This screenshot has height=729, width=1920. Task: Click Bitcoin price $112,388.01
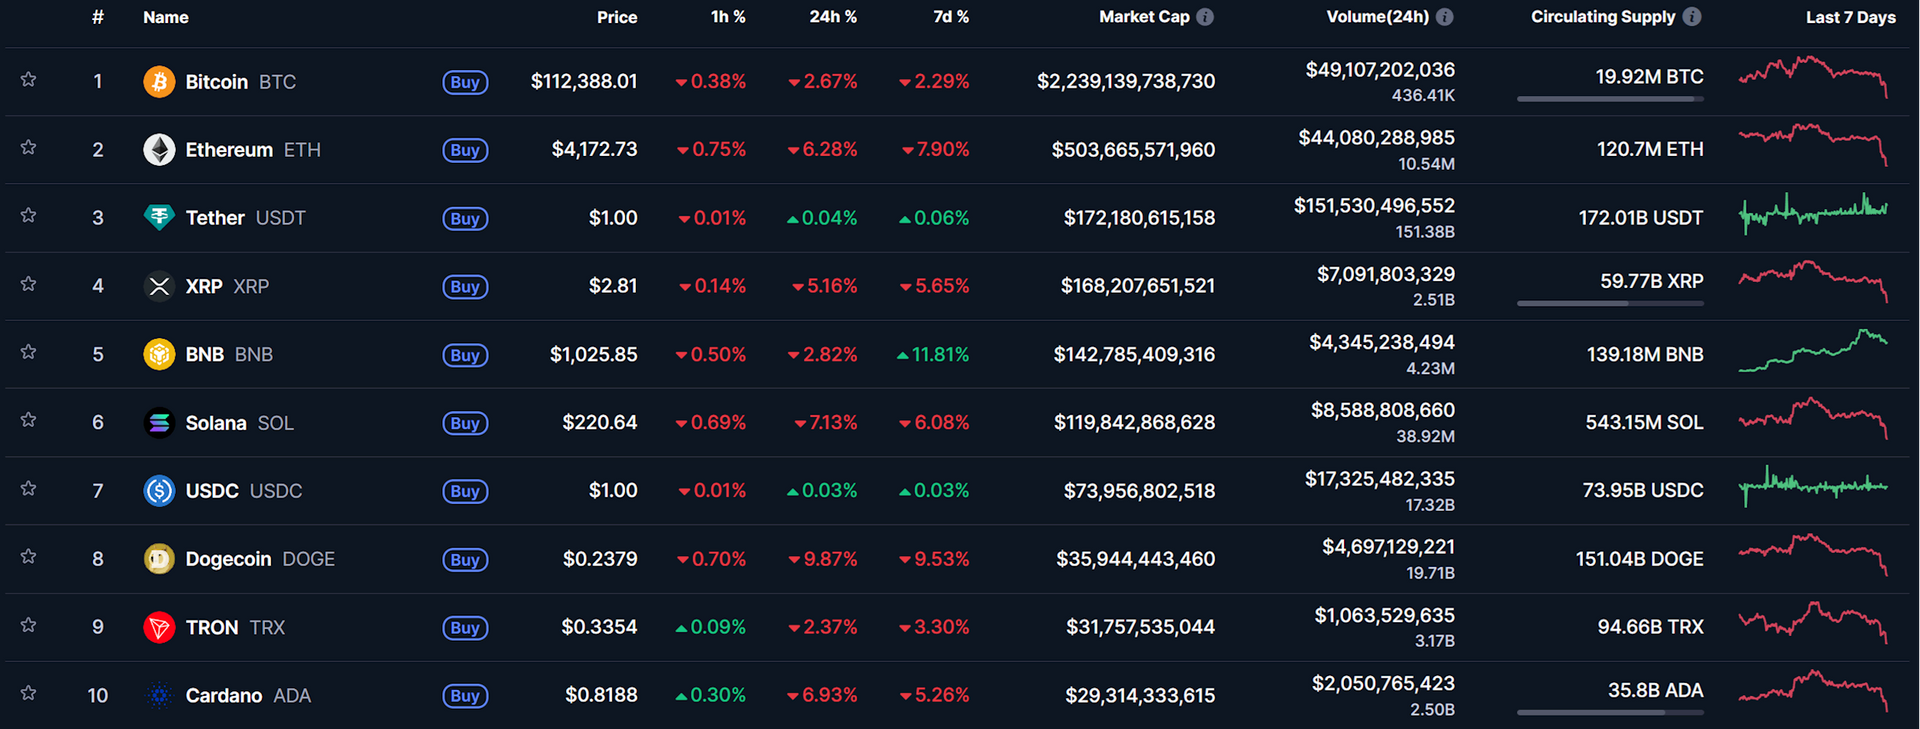584,81
